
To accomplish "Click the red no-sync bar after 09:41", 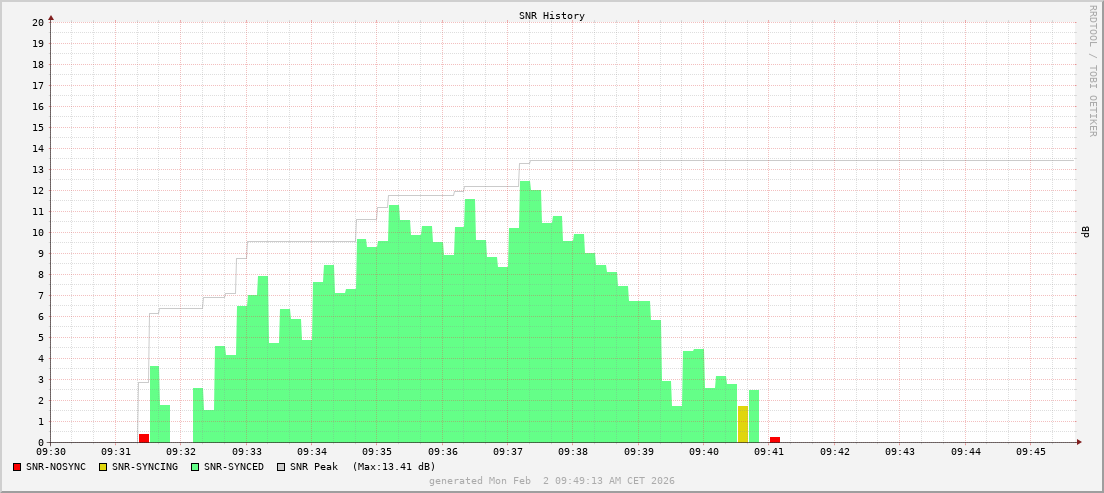I will (x=775, y=439).
